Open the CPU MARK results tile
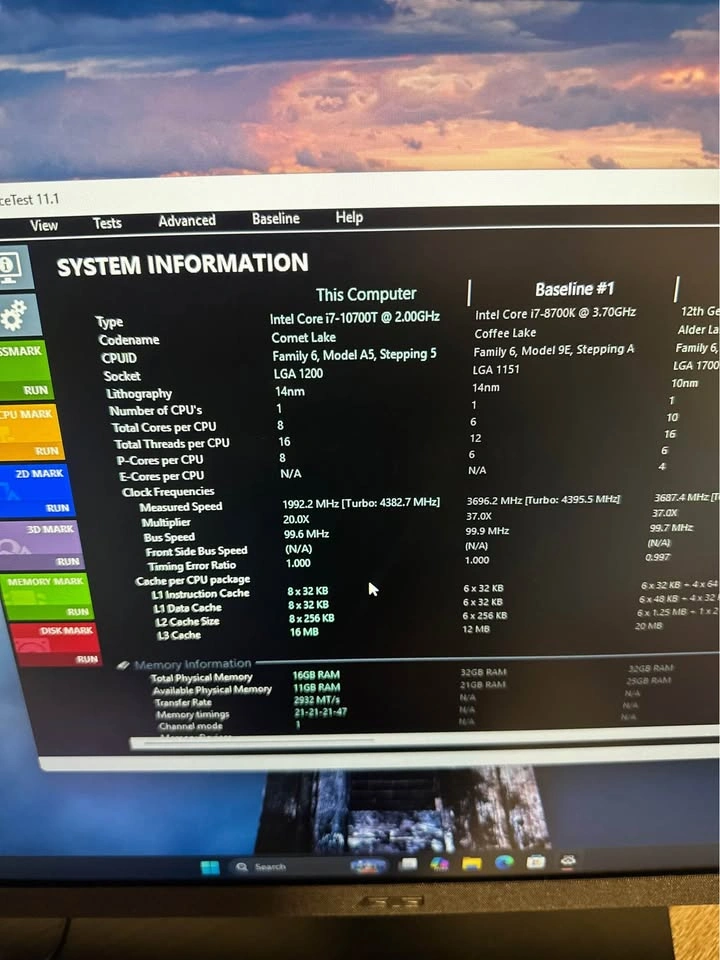 click(x=31, y=432)
